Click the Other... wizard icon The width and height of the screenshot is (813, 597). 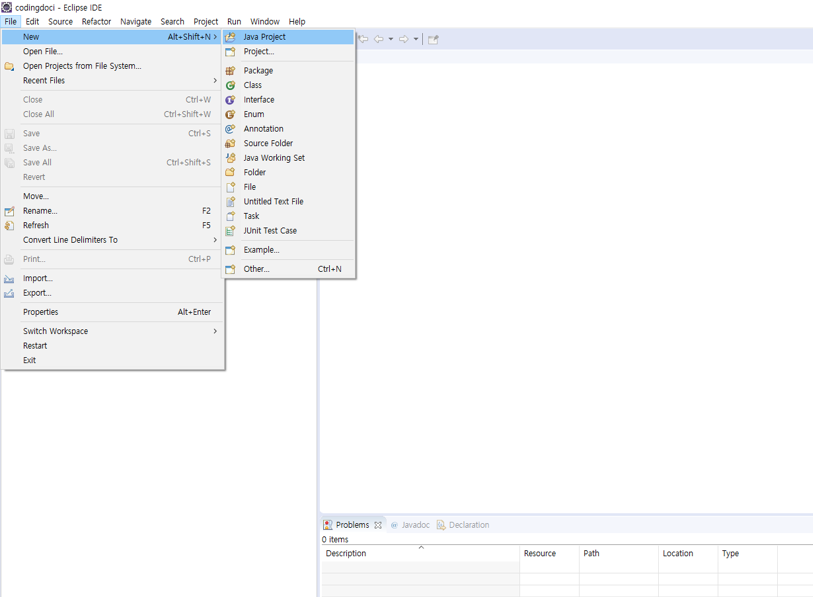point(230,269)
